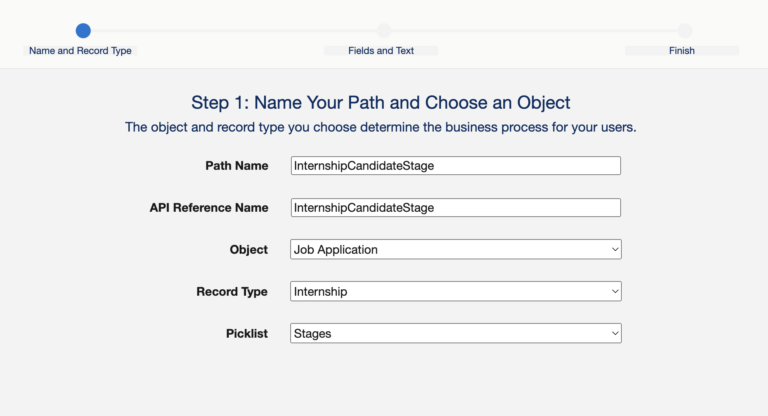This screenshot has height=416, width=768.
Task: Click the Picklist field label
Action: click(x=247, y=333)
